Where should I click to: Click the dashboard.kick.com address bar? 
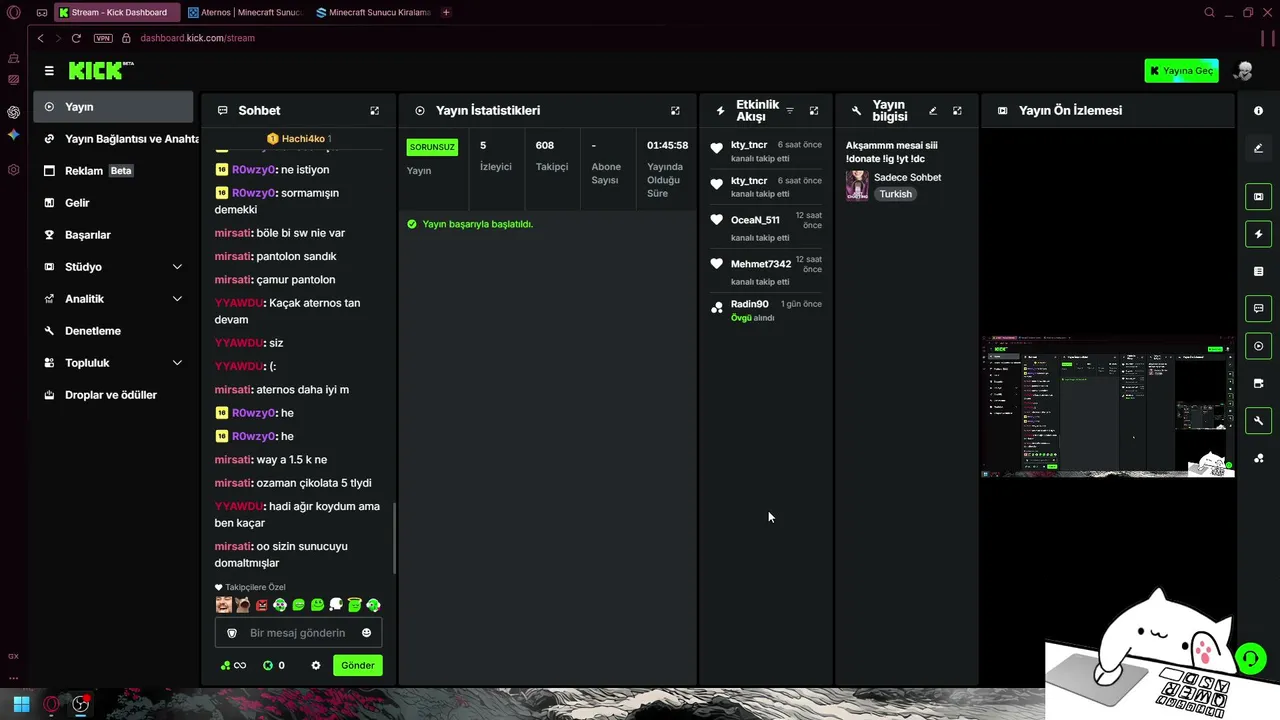point(197,38)
